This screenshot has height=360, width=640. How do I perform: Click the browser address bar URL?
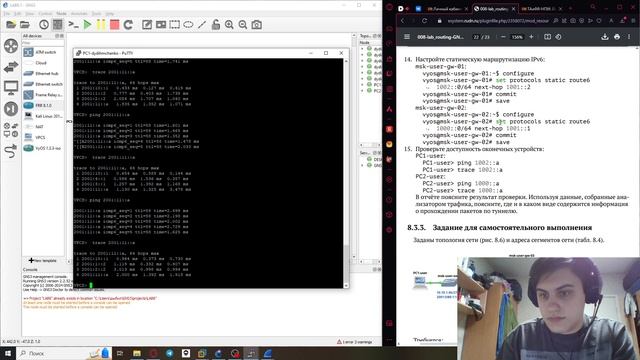[498, 20]
